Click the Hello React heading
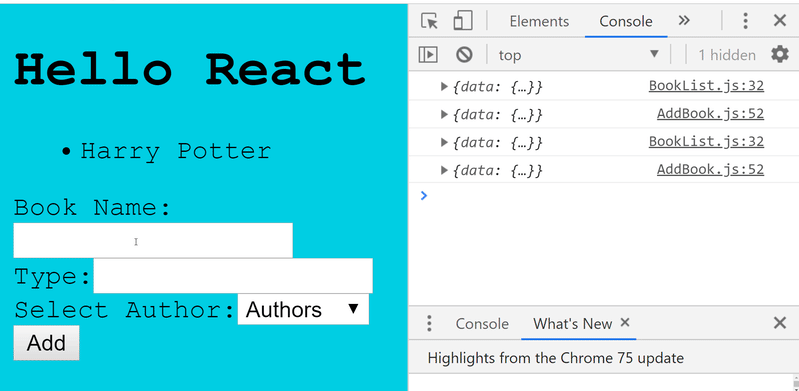The height and width of the screenshot is (391, 799). (190, 69)
